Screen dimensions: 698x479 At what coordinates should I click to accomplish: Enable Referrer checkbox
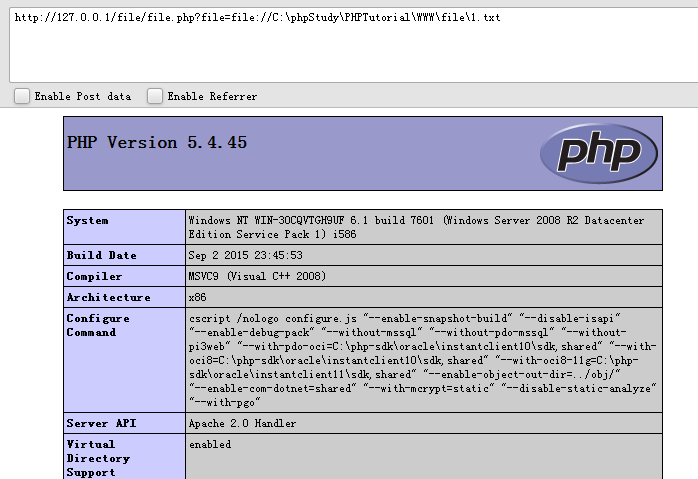coord(155,96)
